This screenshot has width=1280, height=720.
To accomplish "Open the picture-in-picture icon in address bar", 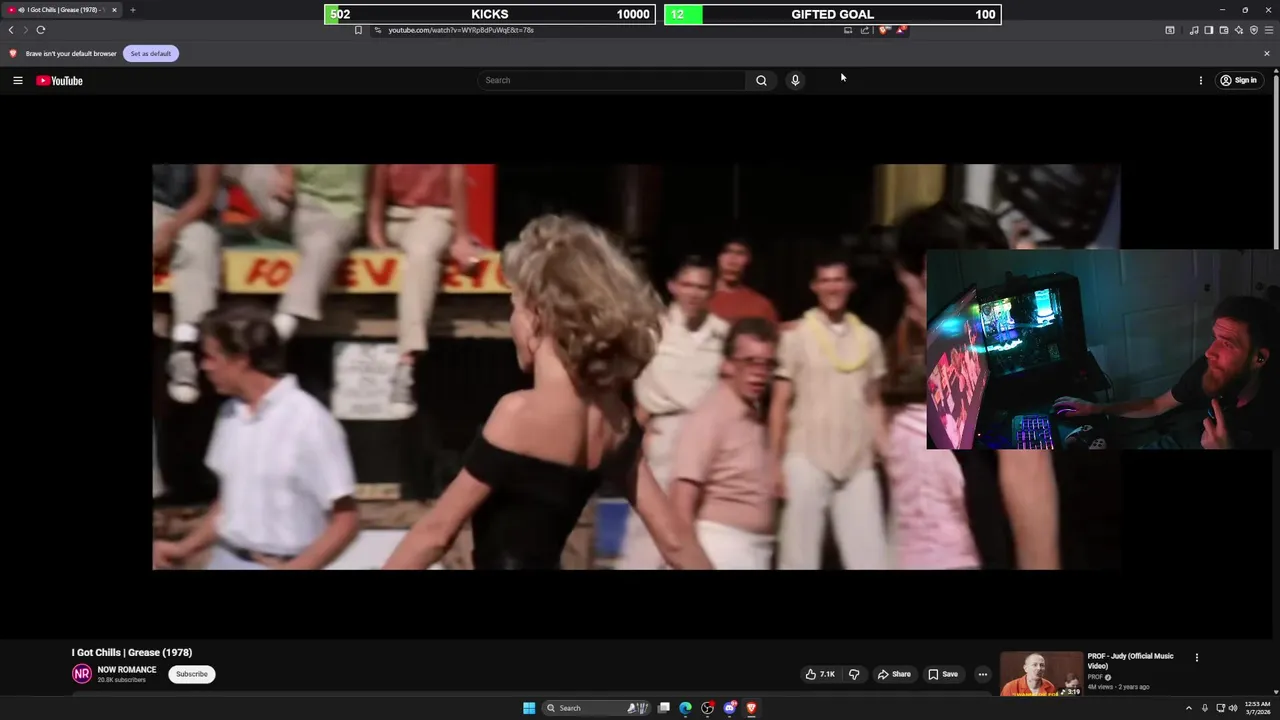I will coord(848,30).
